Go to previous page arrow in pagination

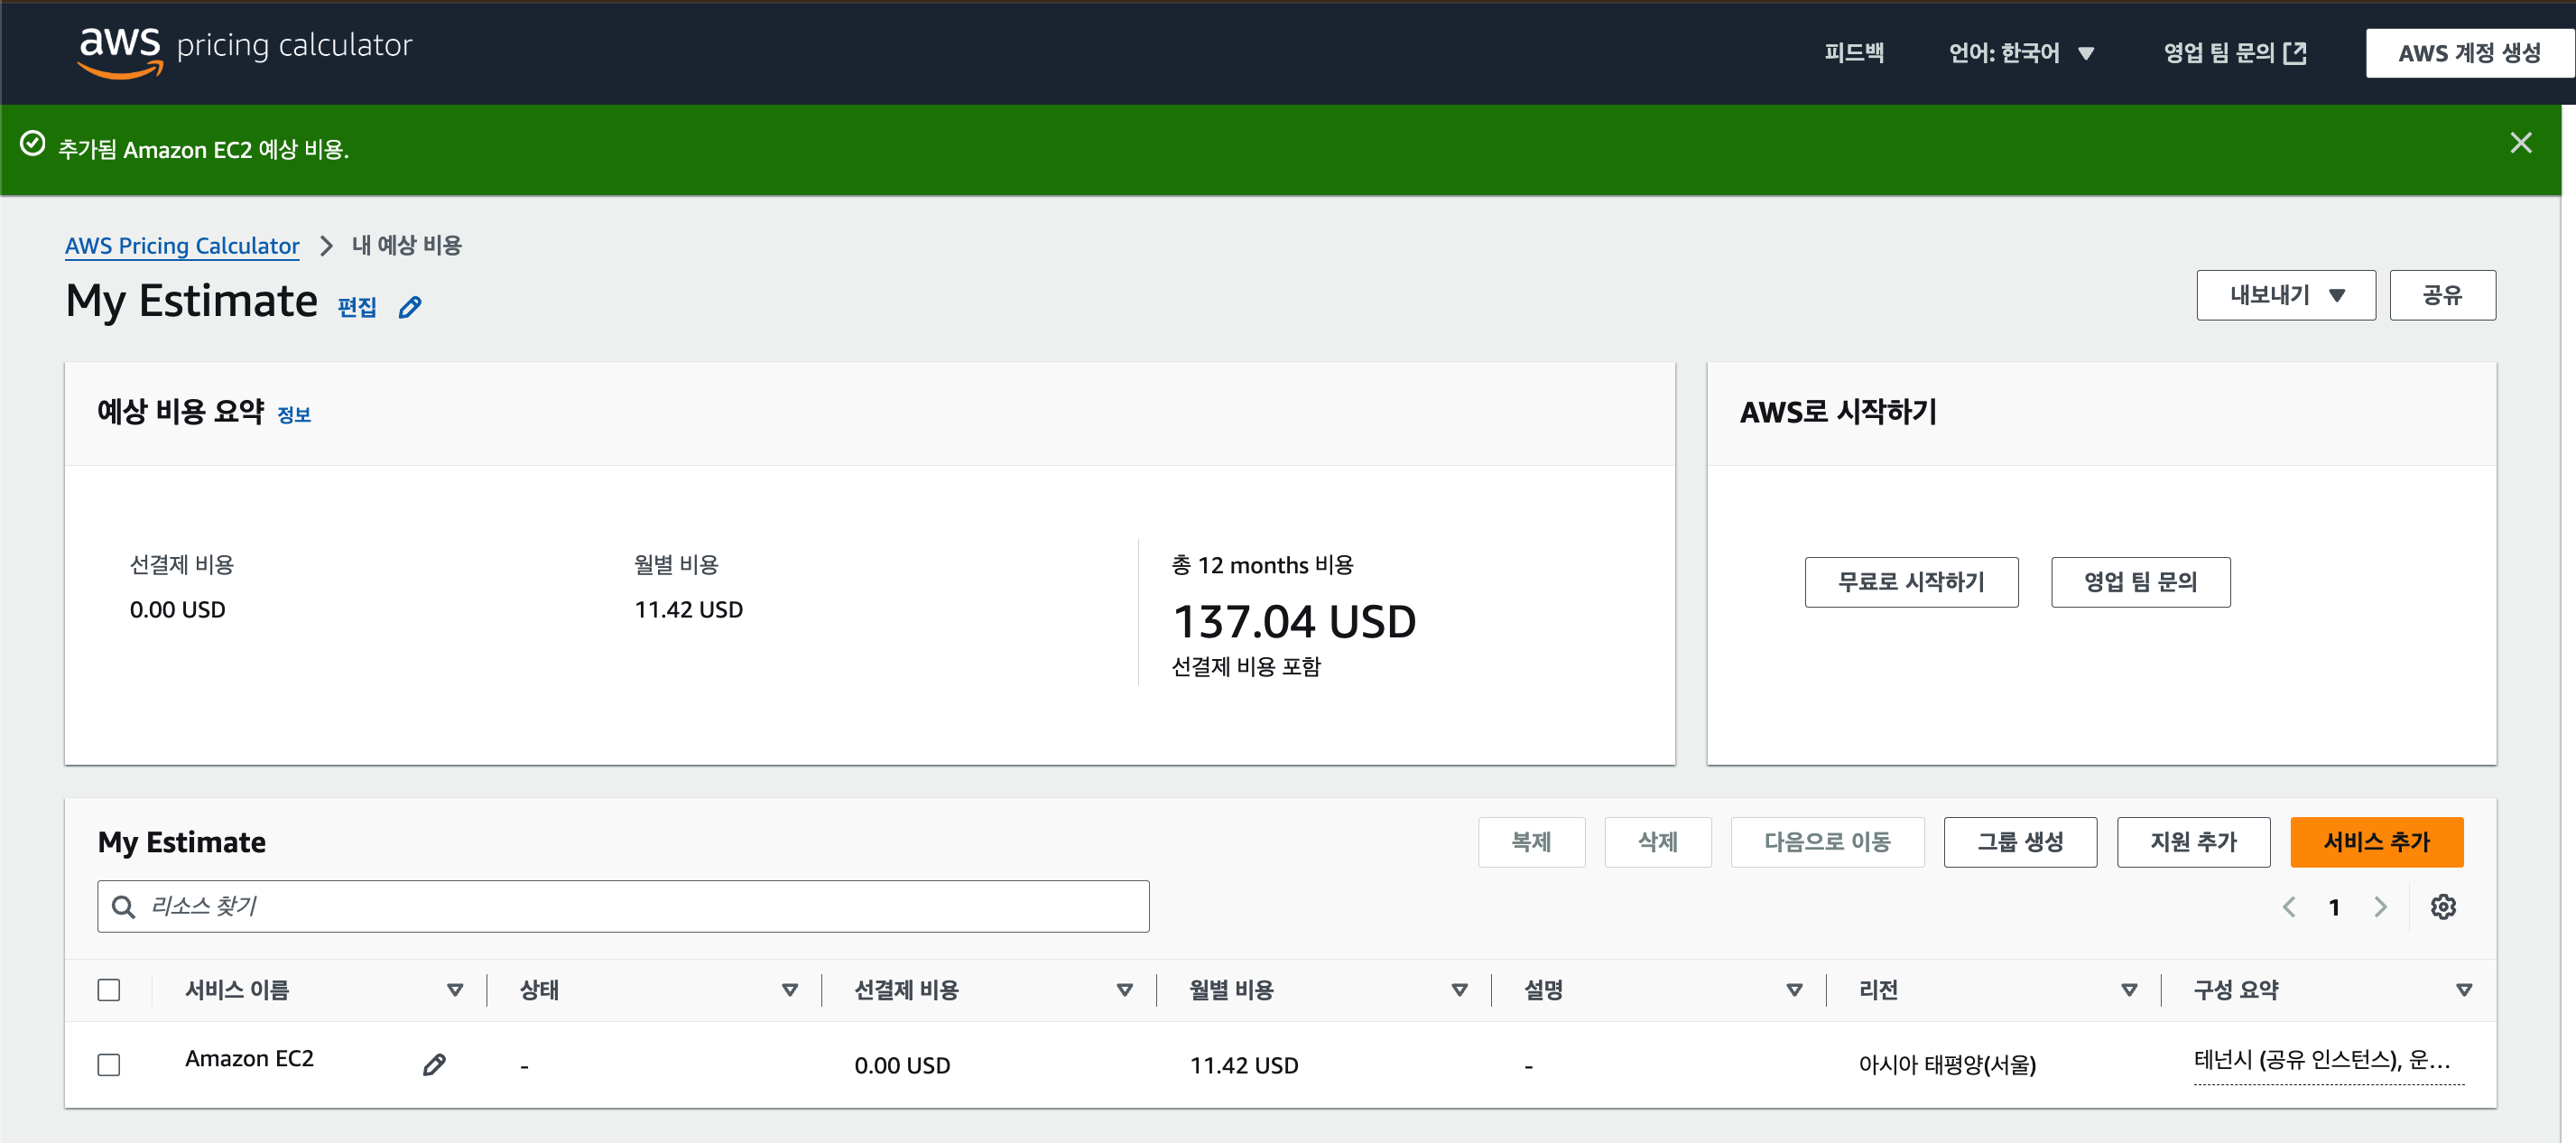pos(2289,907)
